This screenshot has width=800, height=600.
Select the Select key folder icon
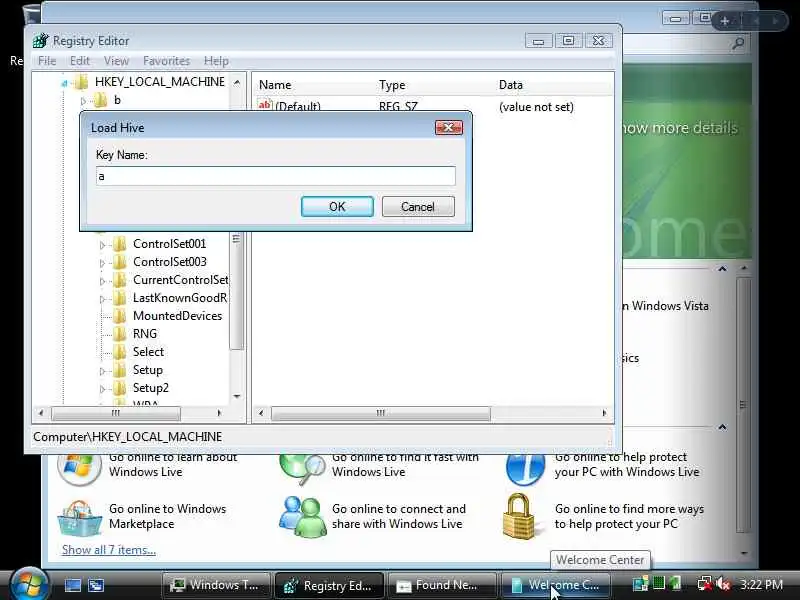(119, 352)
